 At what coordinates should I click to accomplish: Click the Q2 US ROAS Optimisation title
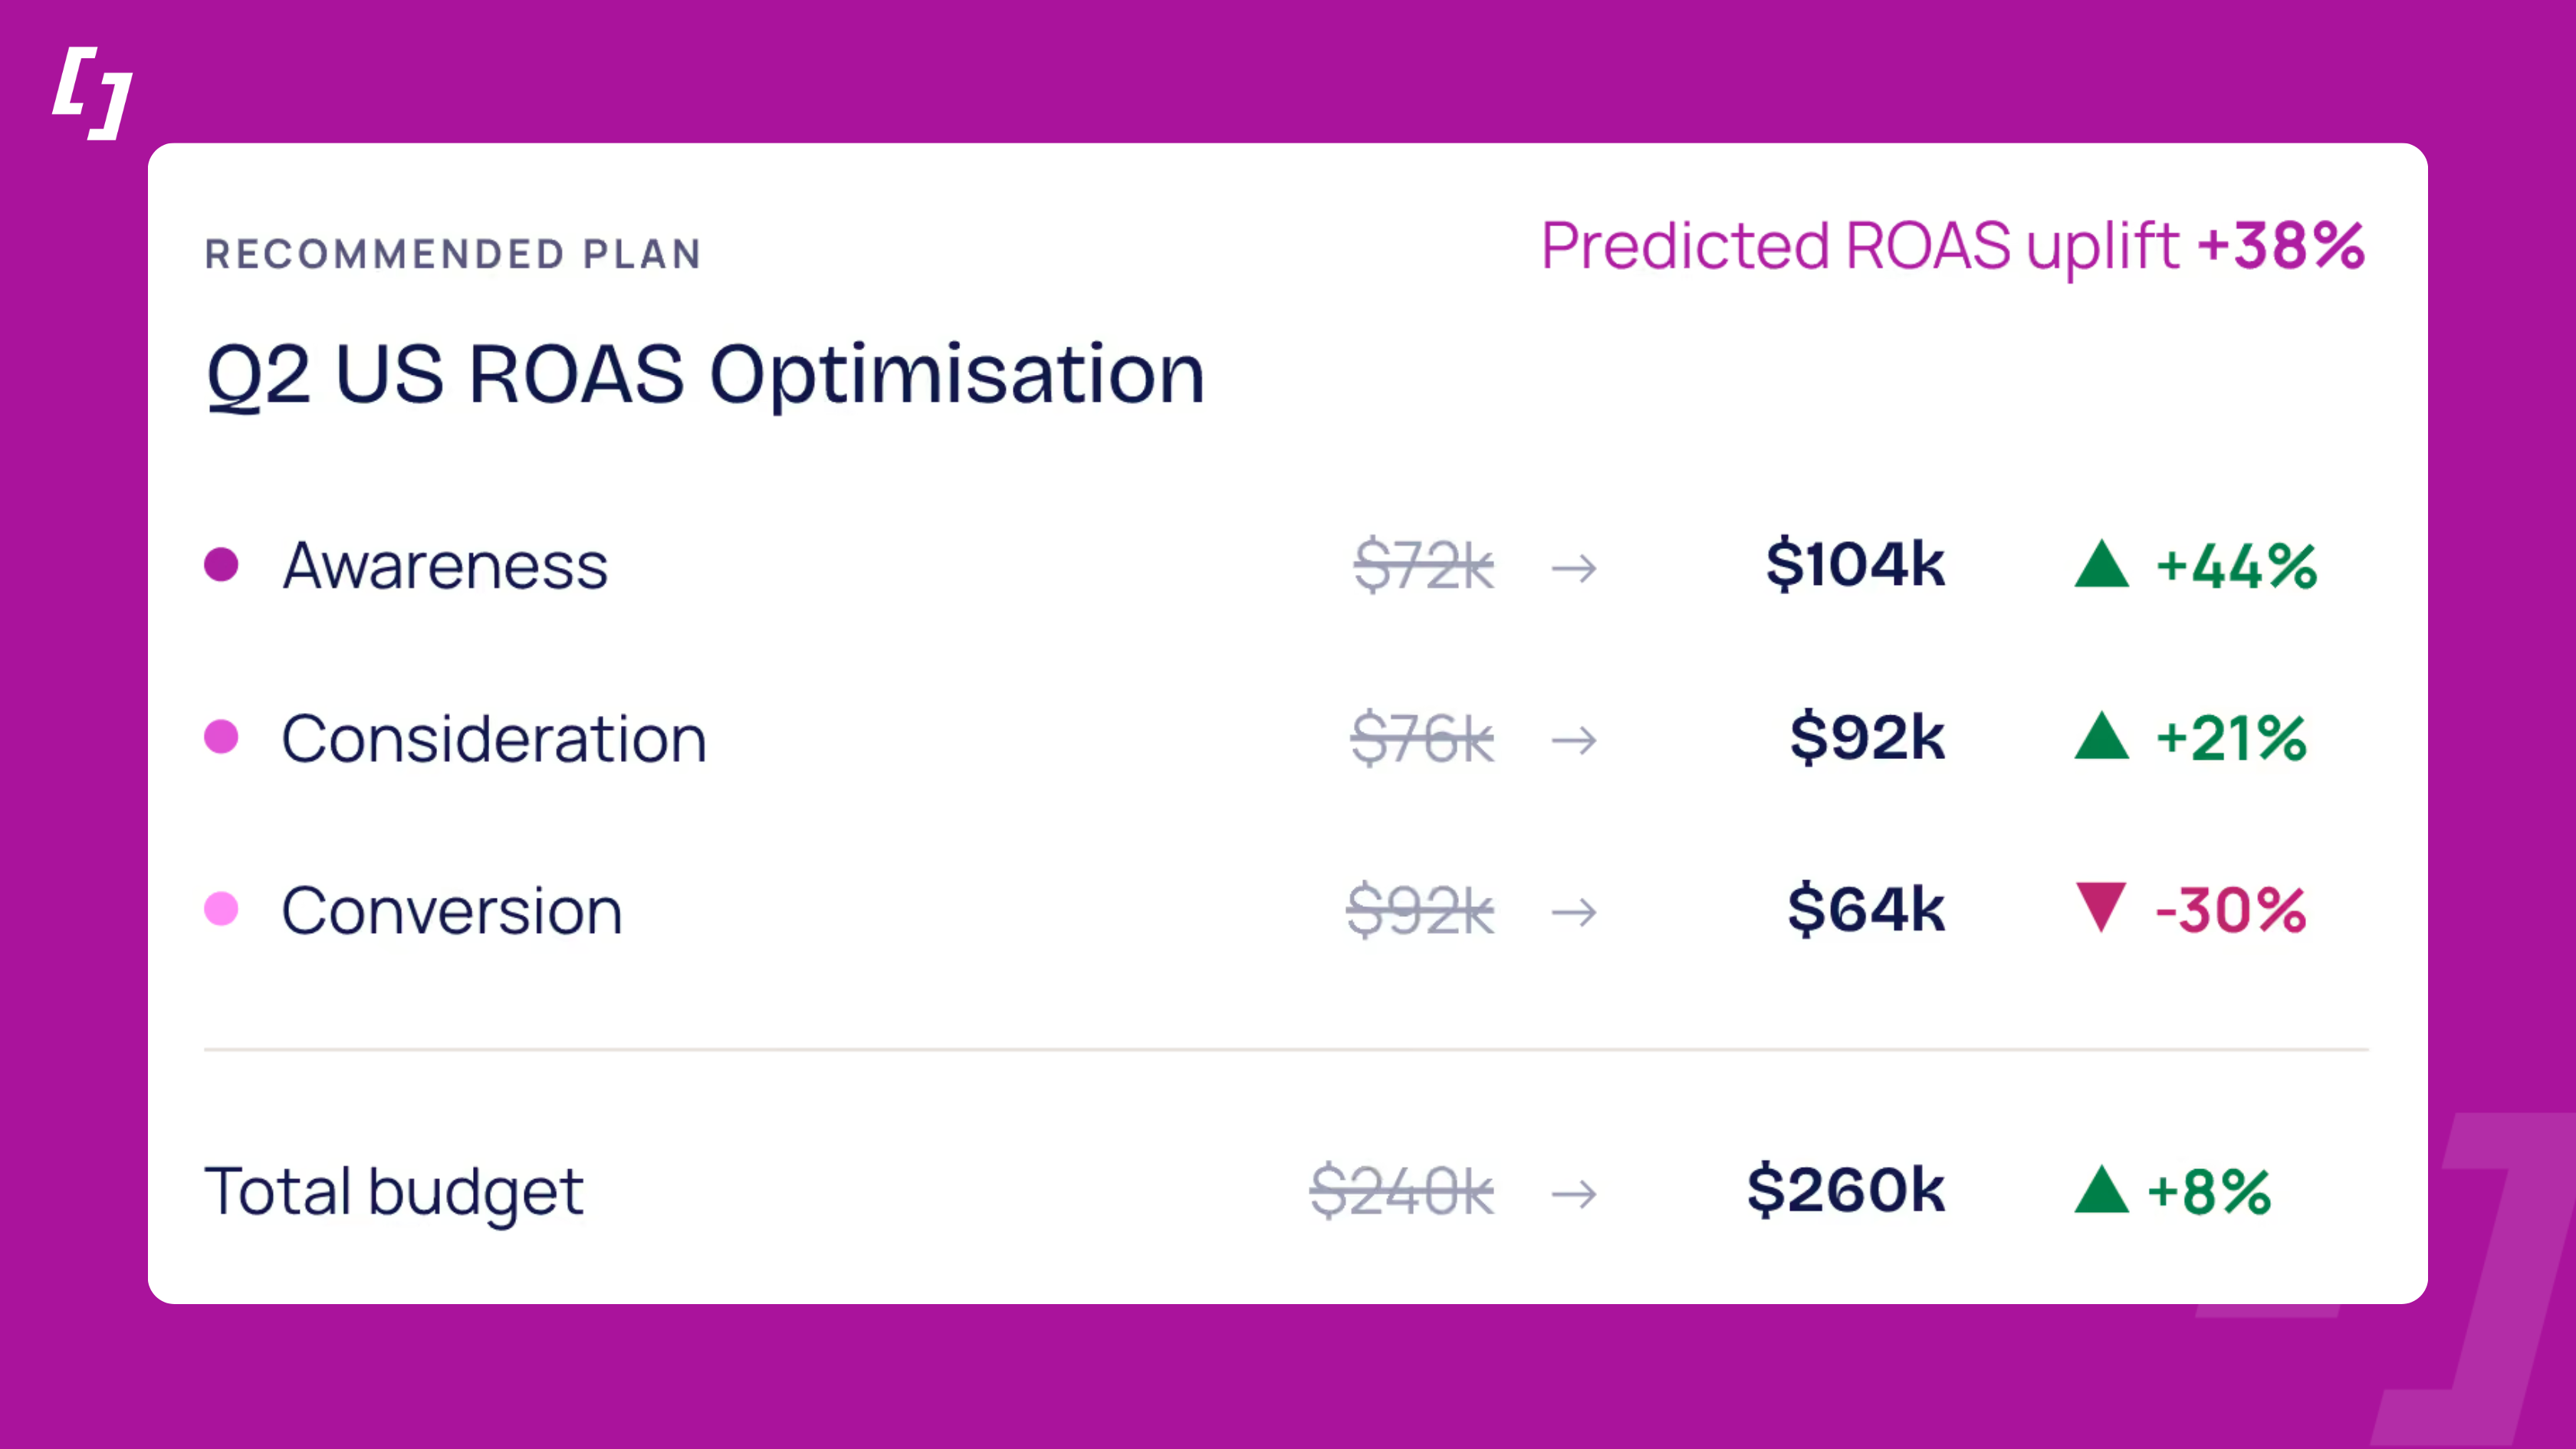[705, 375]
